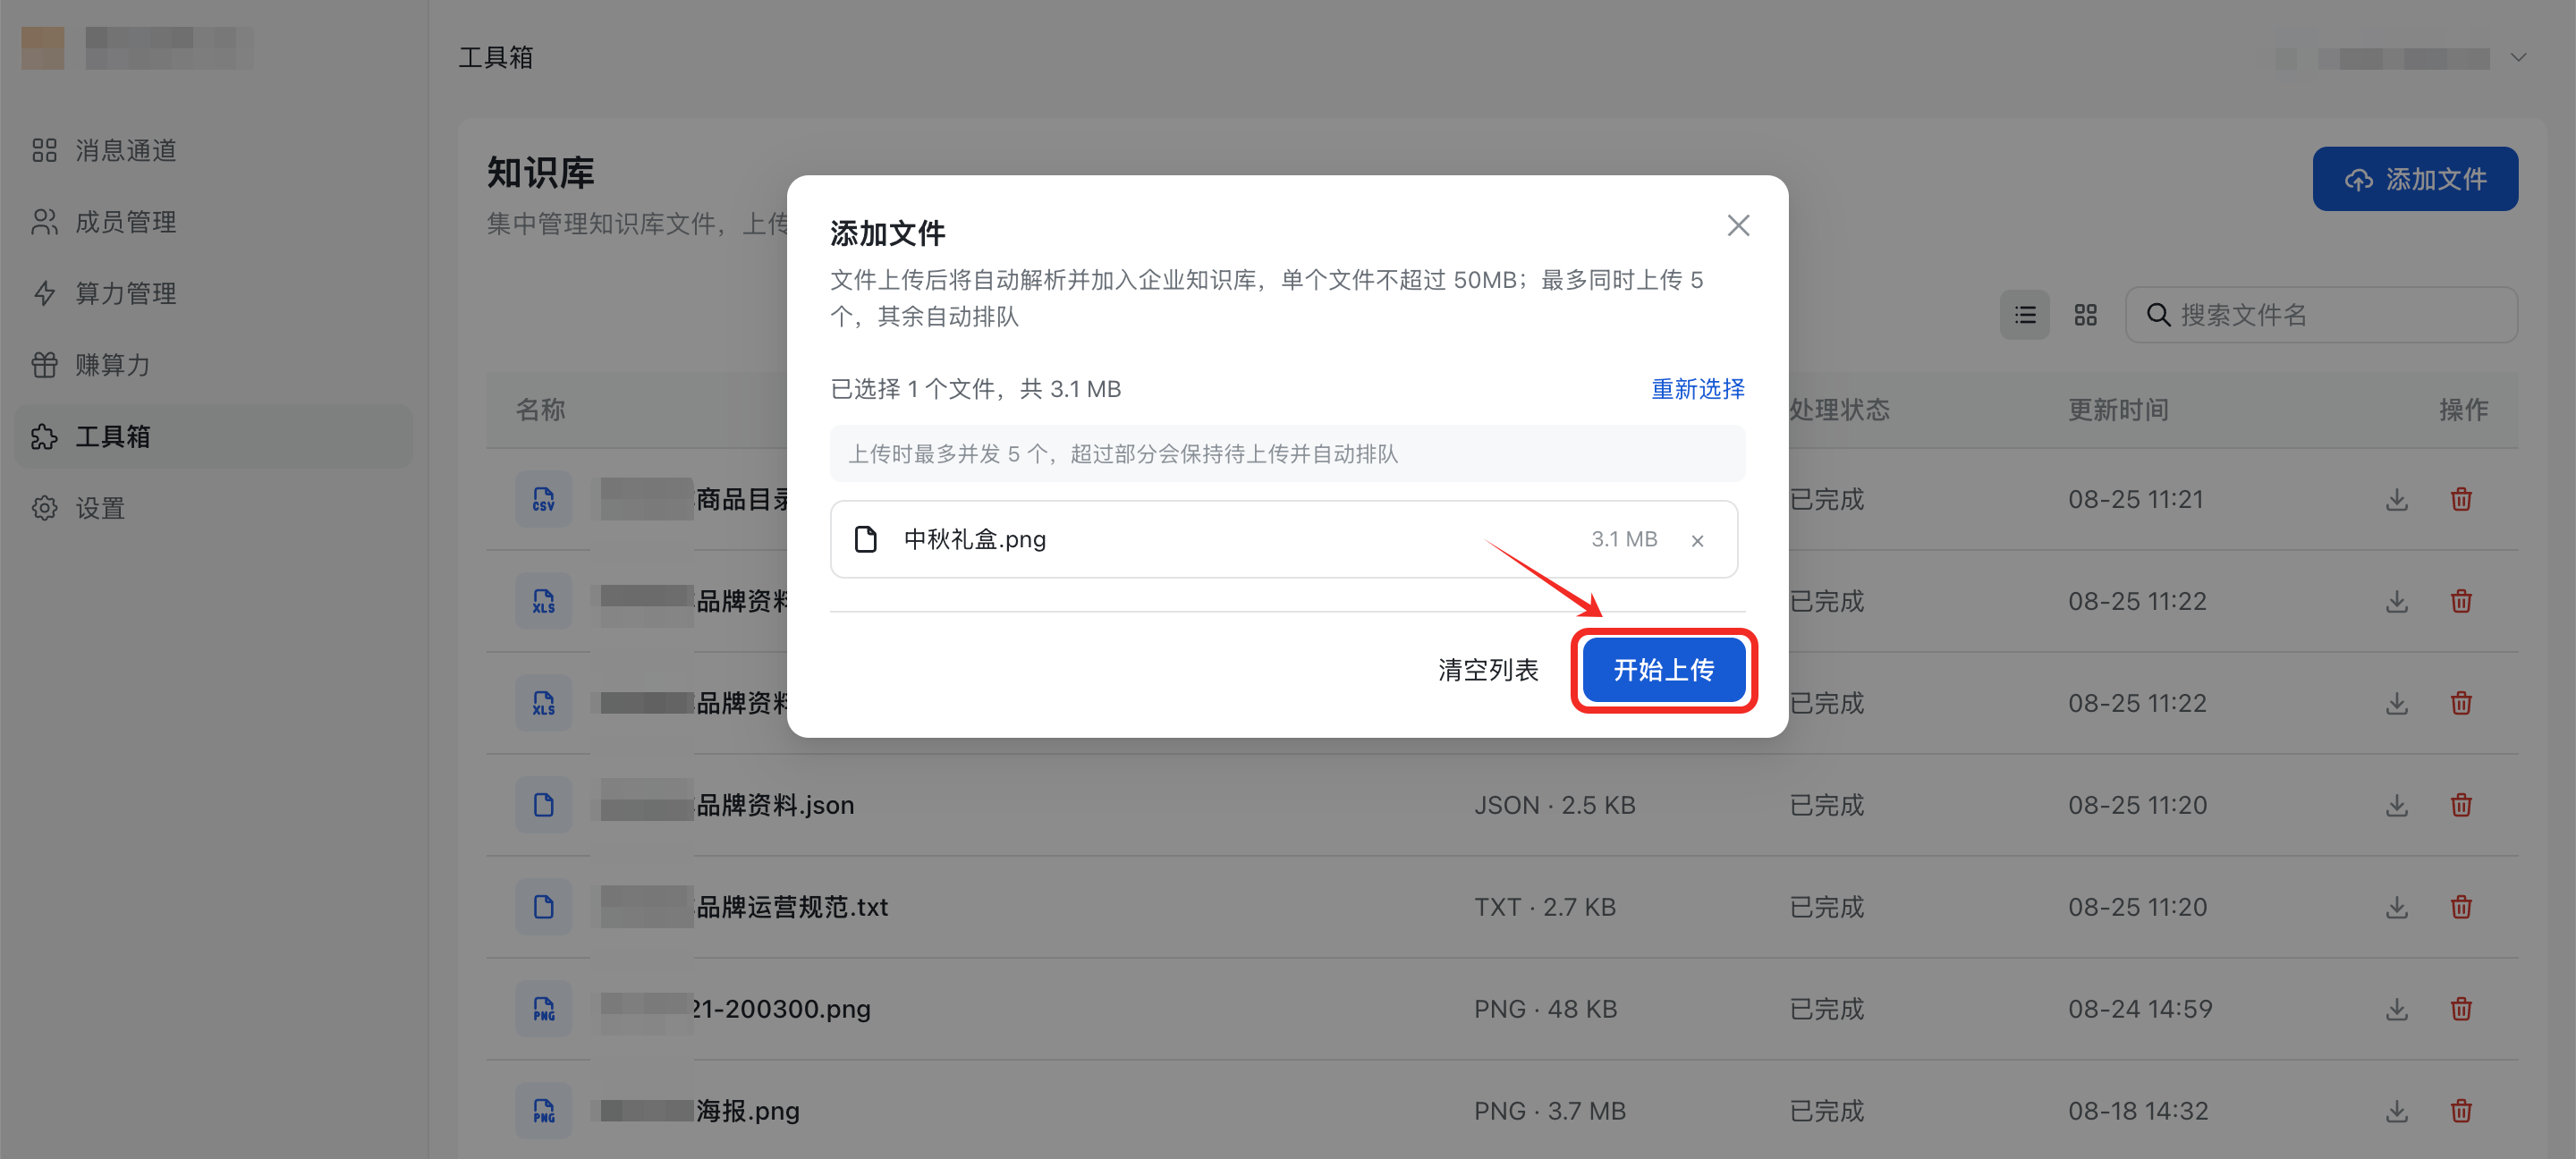Delete the 21-200300.png file
2576x1159 pixels.
point(2461,1009)
